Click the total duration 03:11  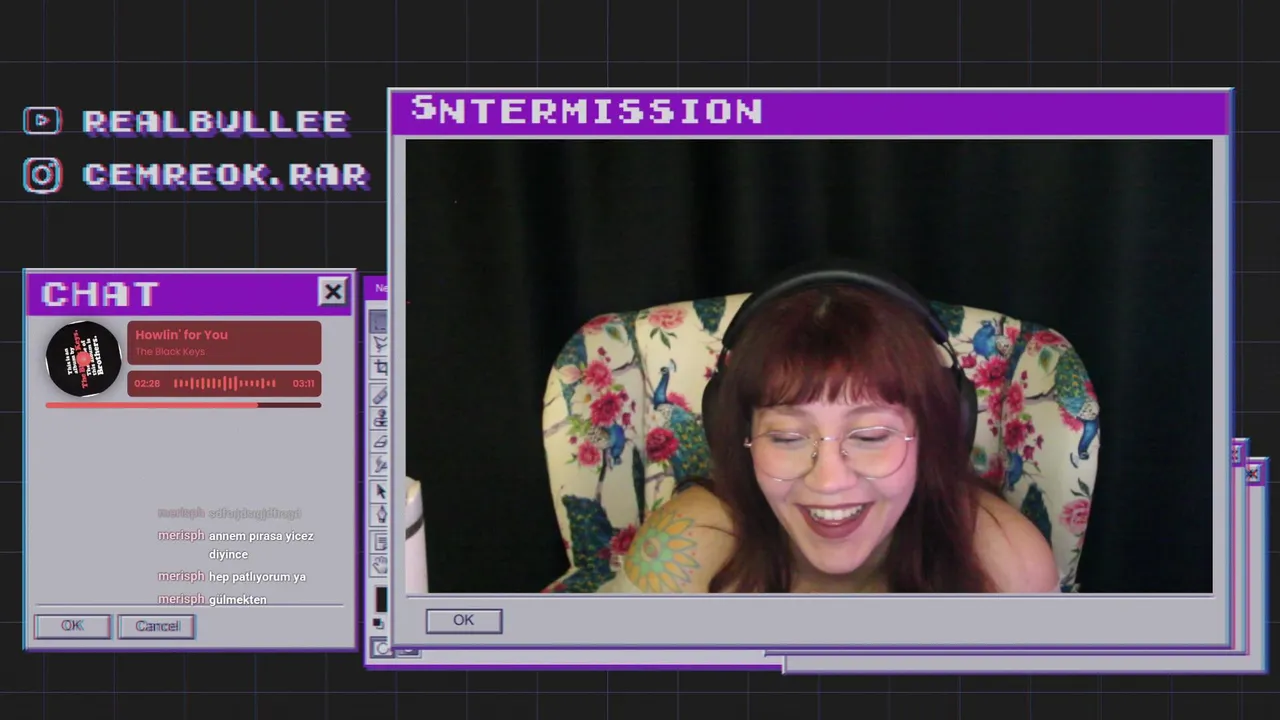point(303,383)
